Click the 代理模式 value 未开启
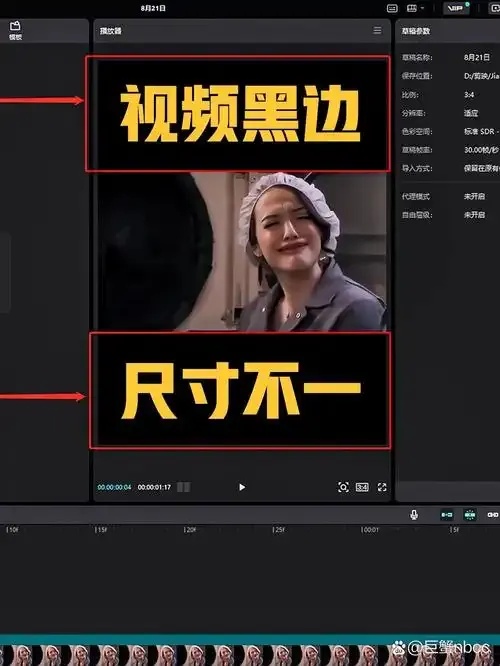 pos(474,196)
